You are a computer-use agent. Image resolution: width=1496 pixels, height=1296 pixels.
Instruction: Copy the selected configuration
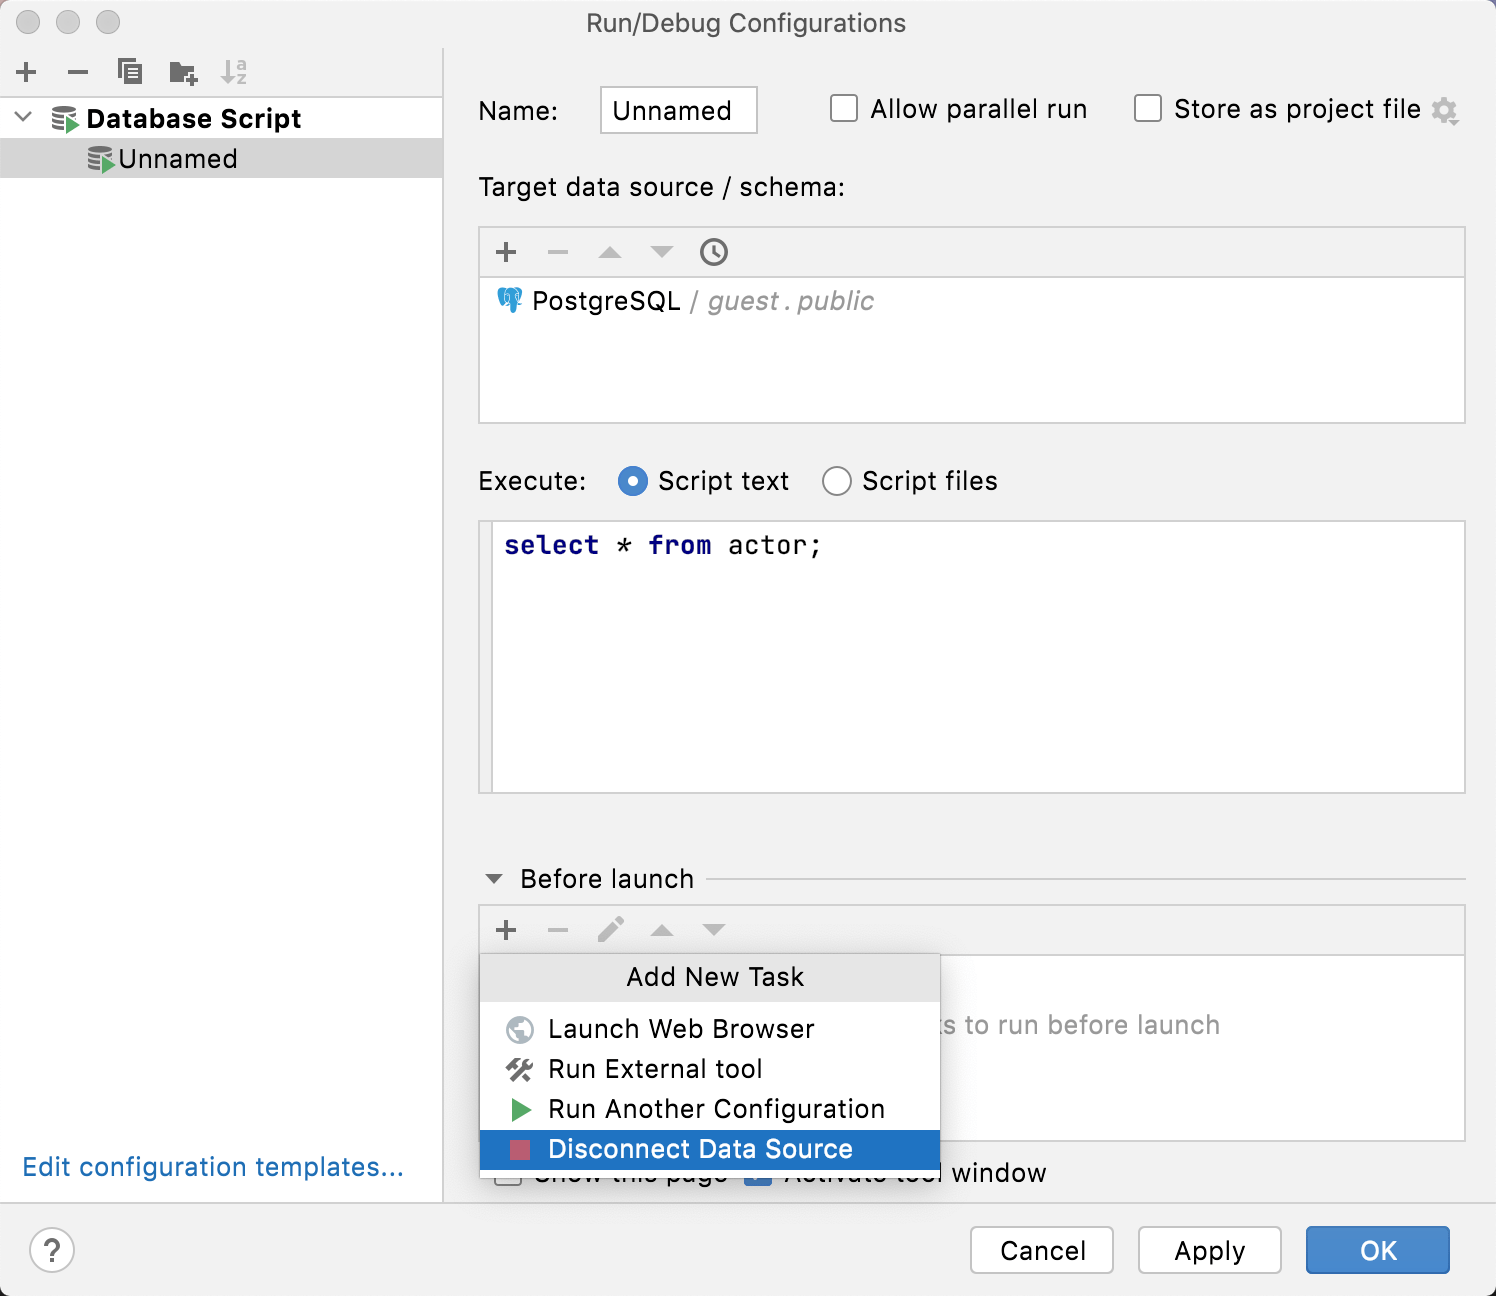[130, 72]
